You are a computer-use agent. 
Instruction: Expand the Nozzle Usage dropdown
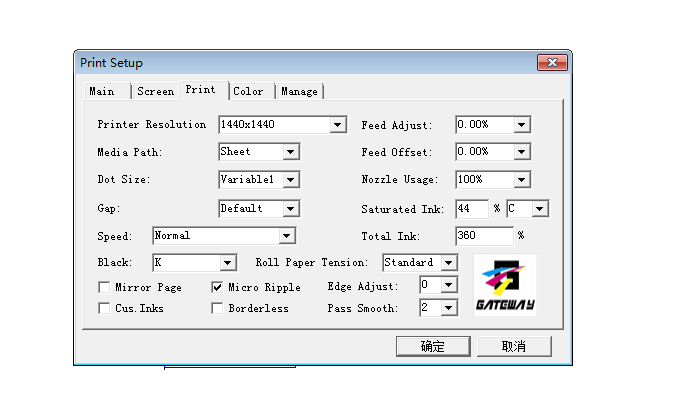pyautogui.click(x=522, y=180)
